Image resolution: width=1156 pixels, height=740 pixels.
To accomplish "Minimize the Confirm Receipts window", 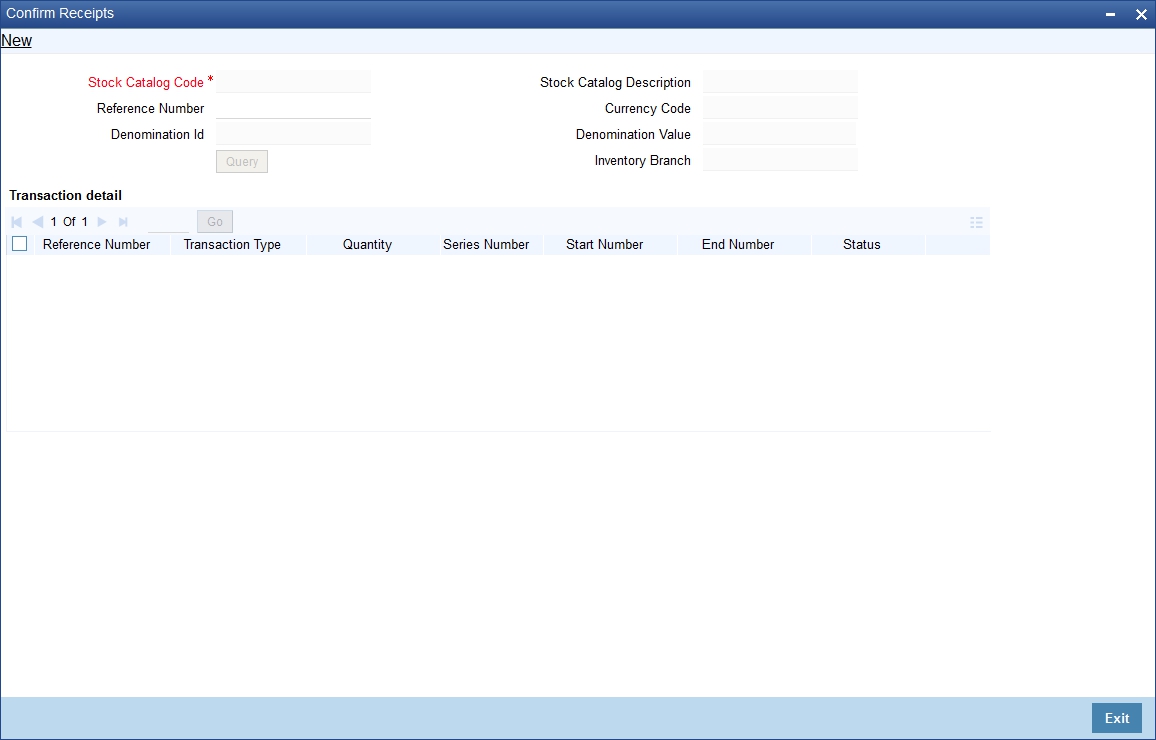I will click(1110, 14).
